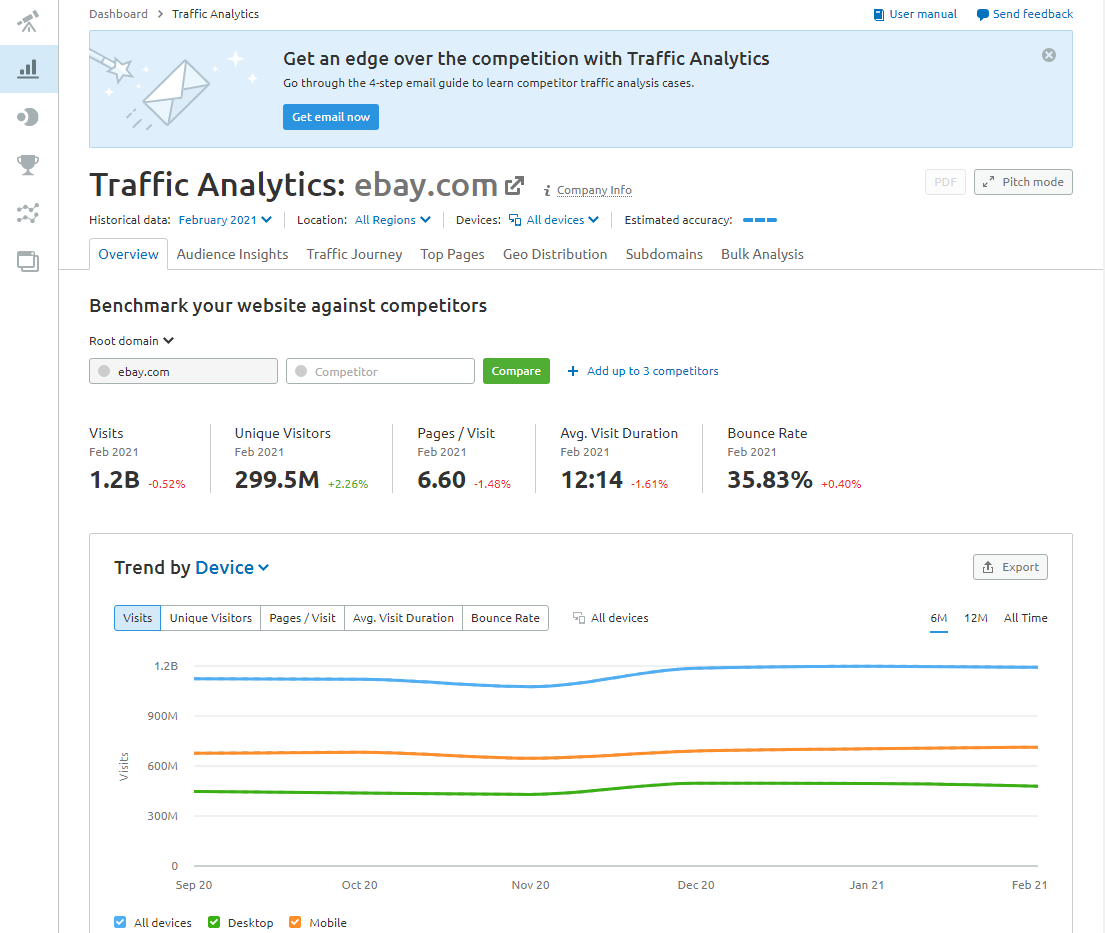The image size is (1105, 933).
Task: Close the Traffic Analytics email banner
Action: (x=1049, y=55)
